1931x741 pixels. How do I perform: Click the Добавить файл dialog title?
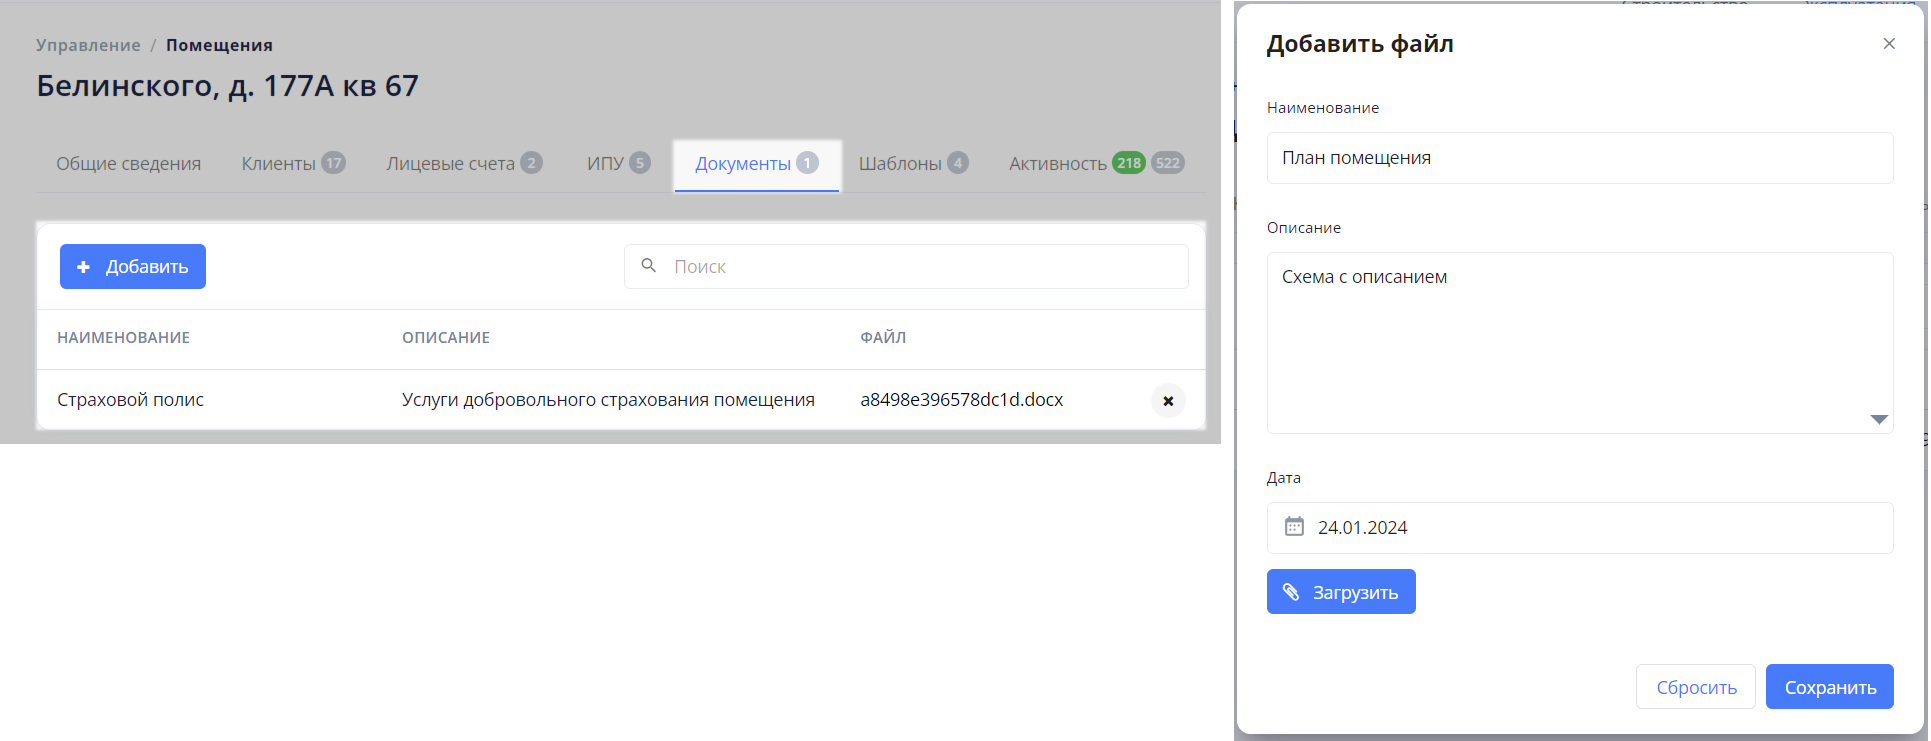tap(1360, 44)
